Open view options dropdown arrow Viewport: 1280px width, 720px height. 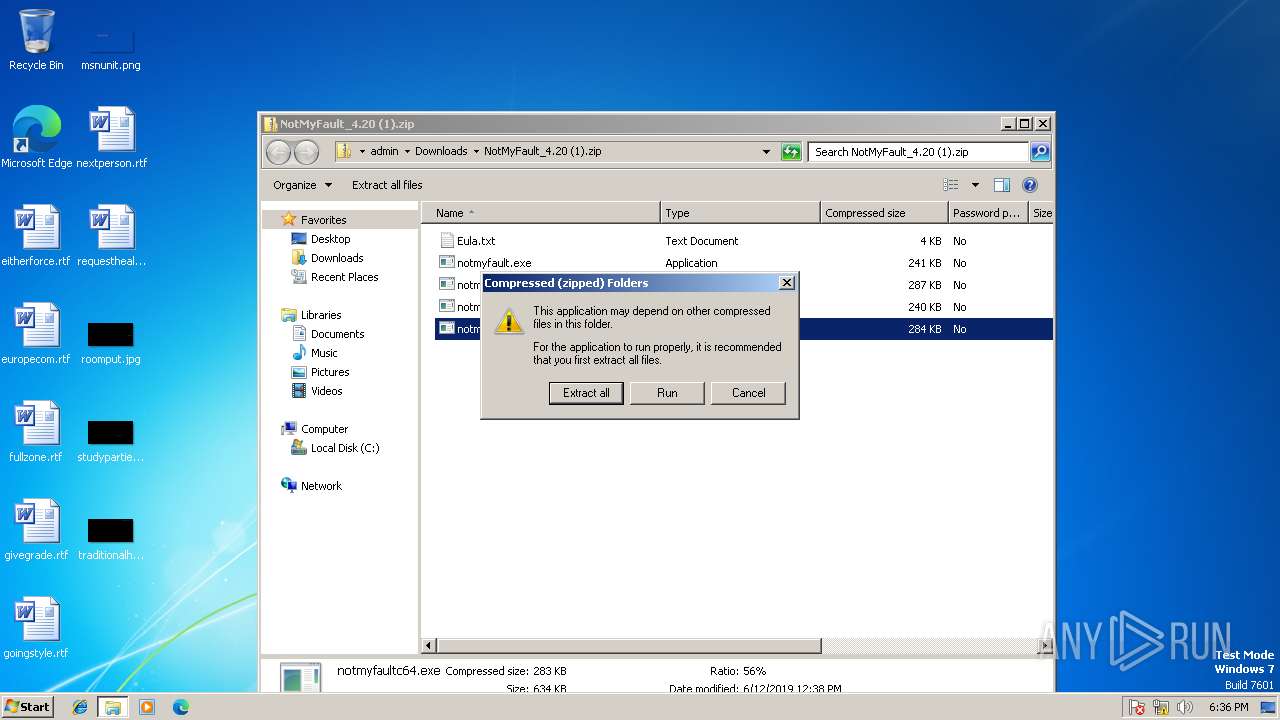pyautogui.click(x=975, y=185)
